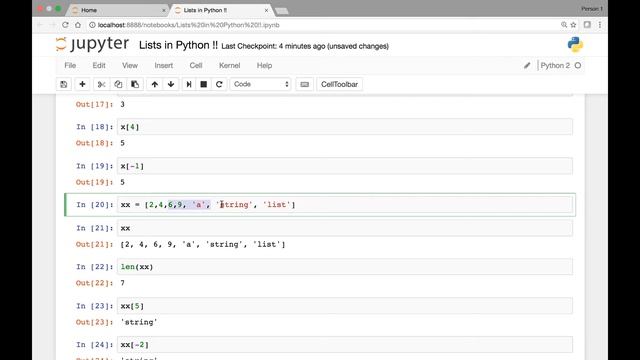Screen dimensions: 640x360
Task: Click inside cell In [19] containing x[-1]
Action: pos(344,166)
